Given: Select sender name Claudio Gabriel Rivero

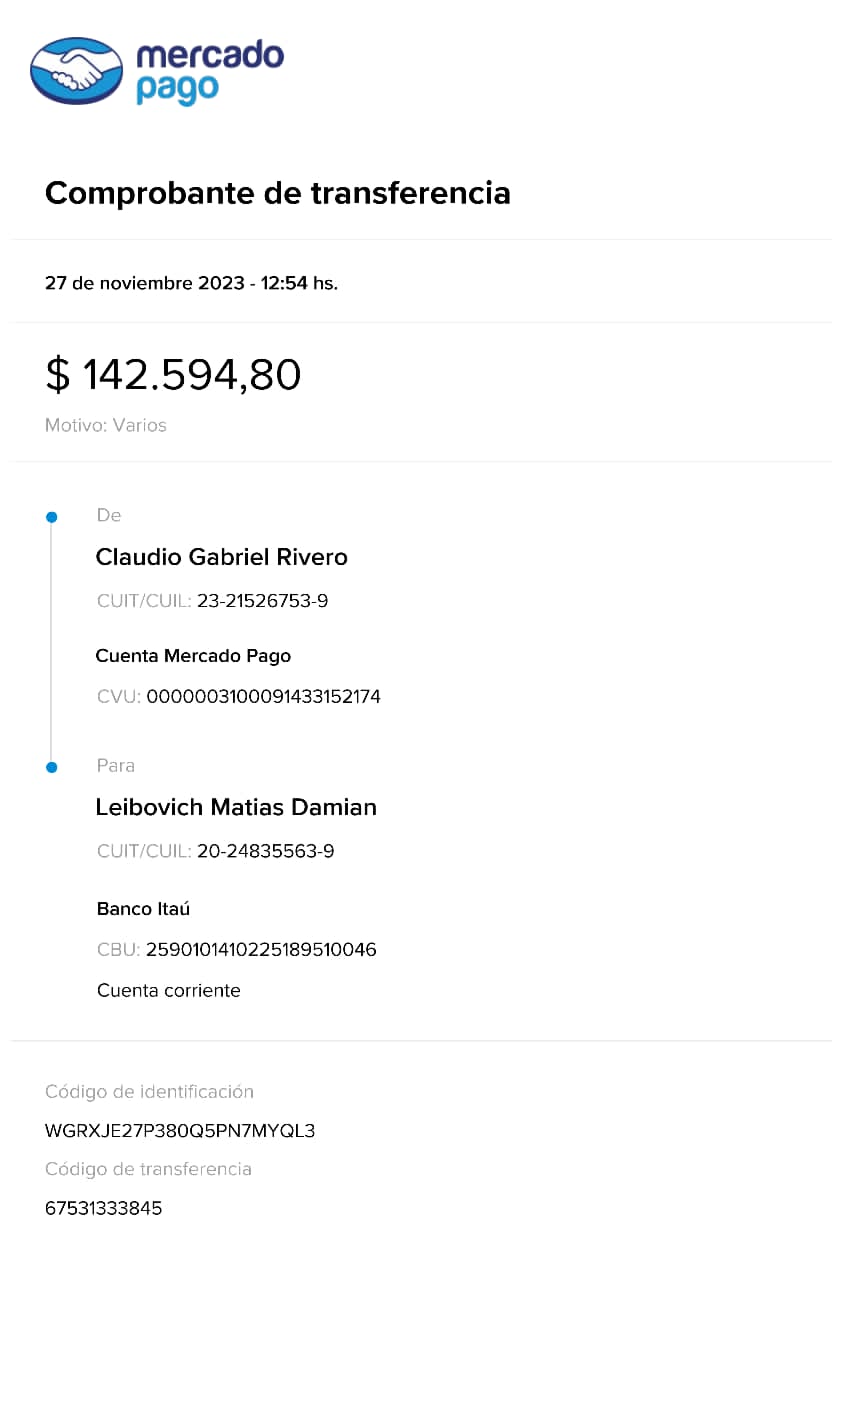Looking at the screenshot, I should click(221, 557).
